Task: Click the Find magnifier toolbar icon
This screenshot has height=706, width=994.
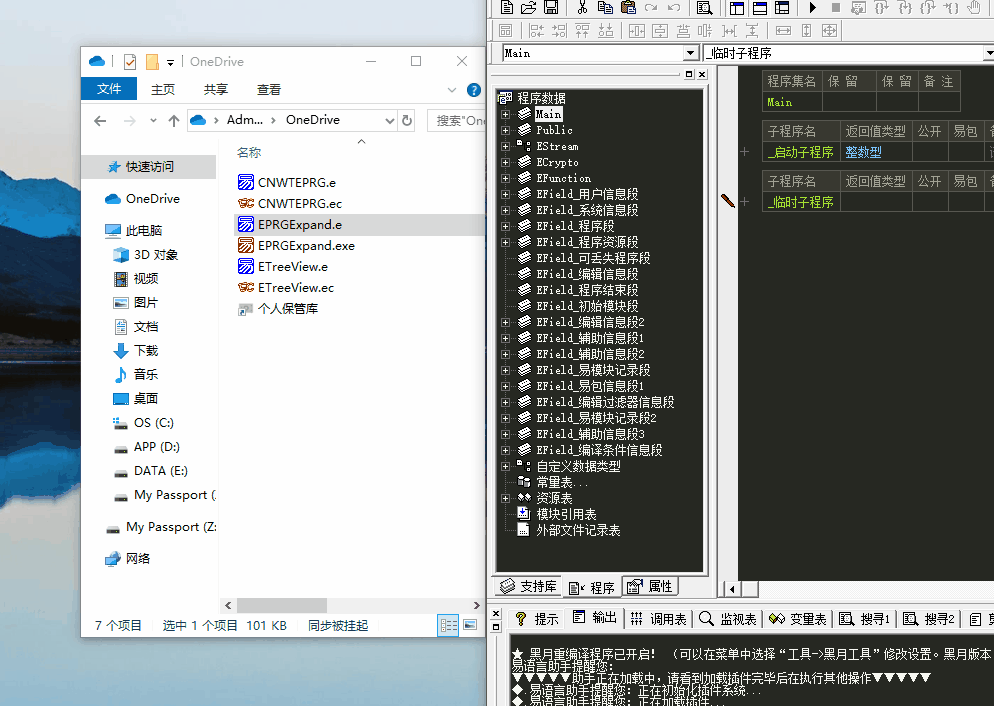Action: click(x=704, y=8)
